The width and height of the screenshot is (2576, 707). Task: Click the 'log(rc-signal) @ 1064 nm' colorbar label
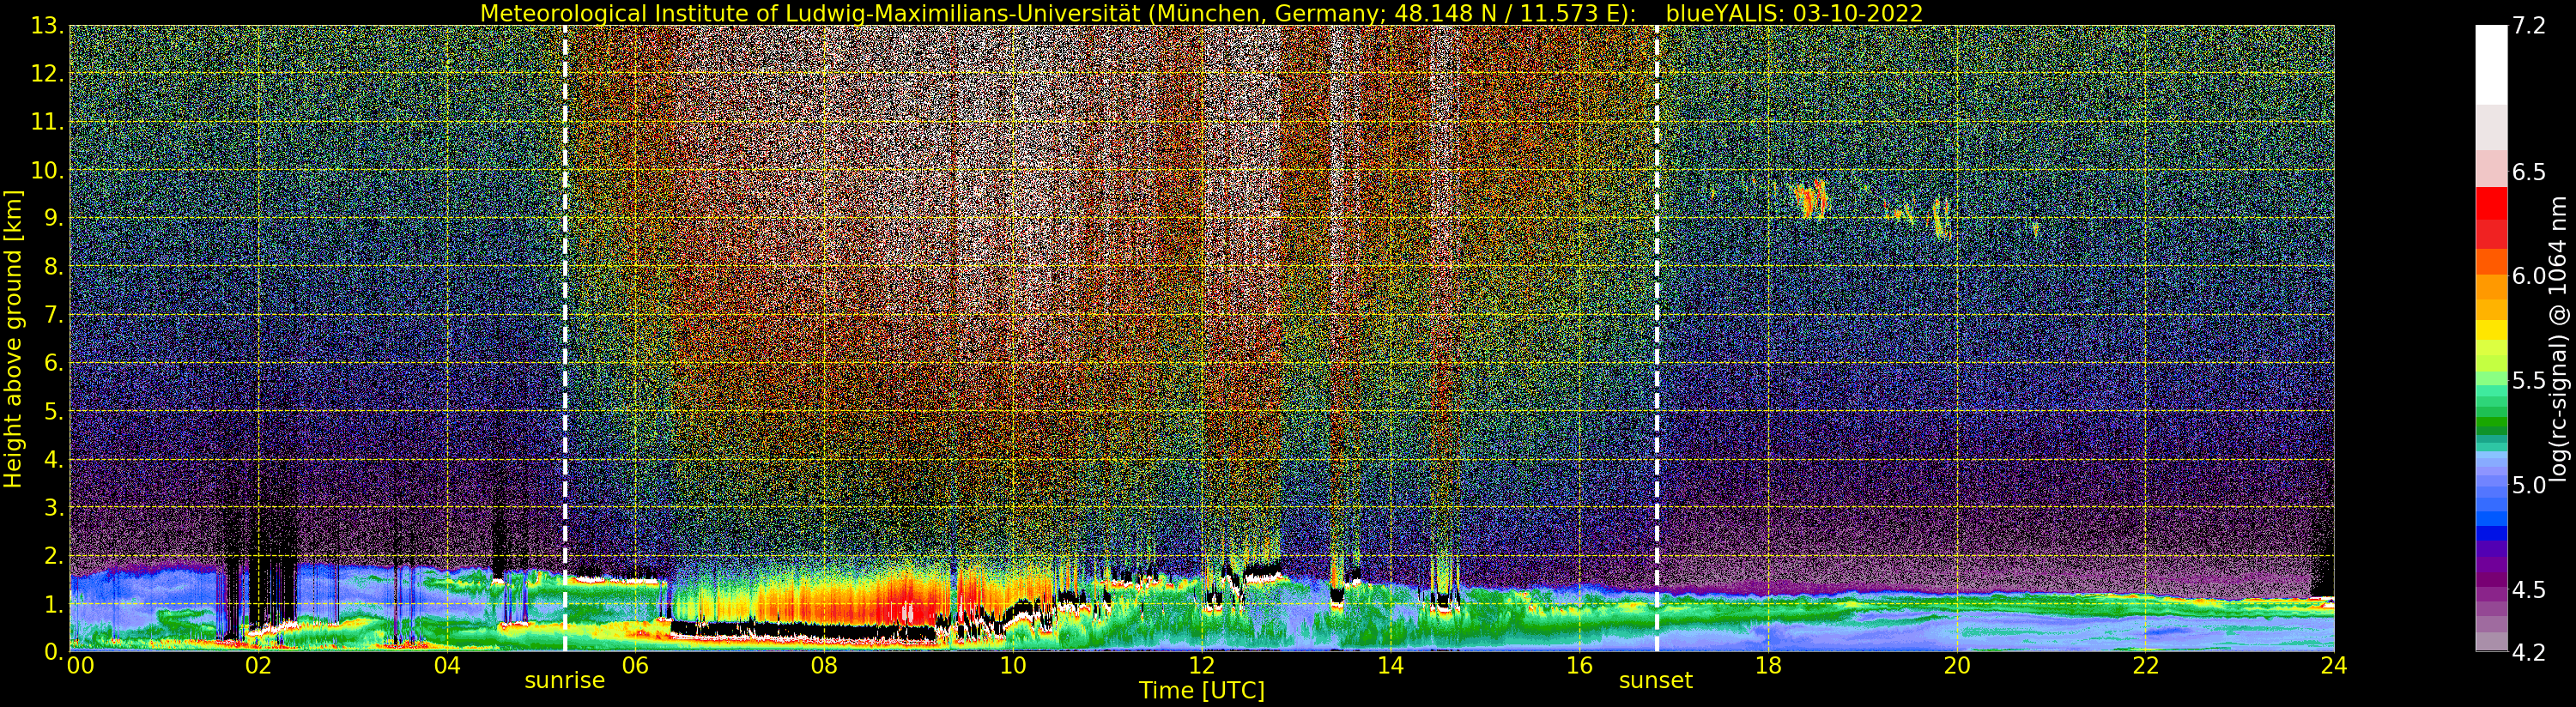coord(2559,339)
